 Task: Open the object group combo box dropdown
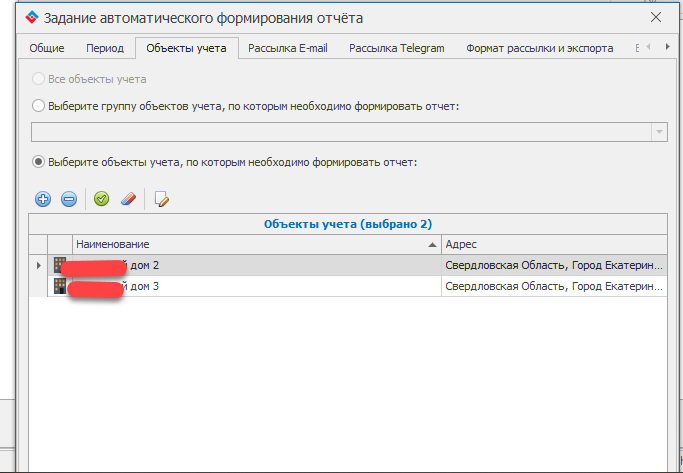click(x=659, y=132)
